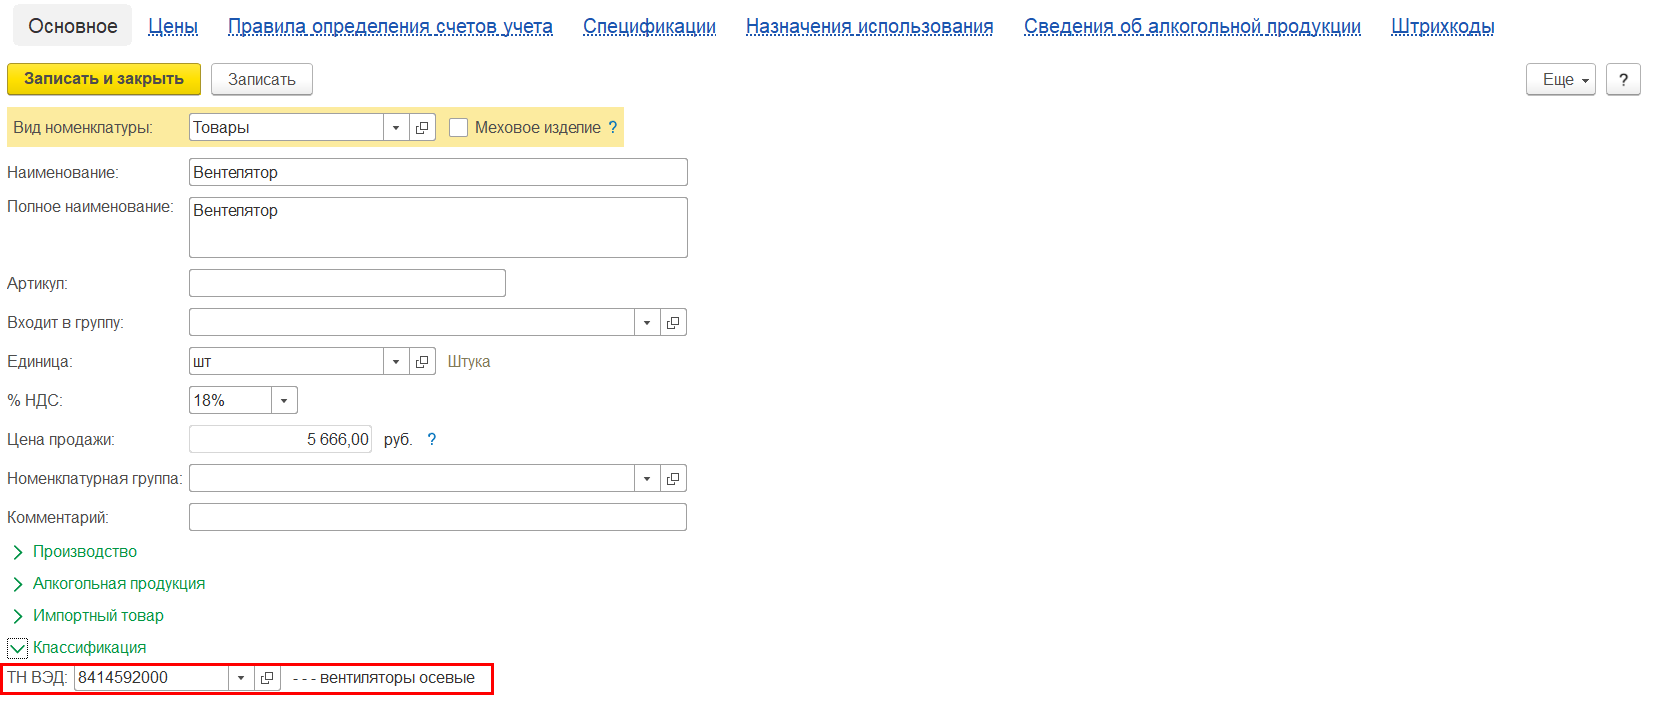Image resolution: width=1665 pixels, height=705 pixels.
Task: Open the Входит в группу reference form icon
Action: tap(673, 322)
